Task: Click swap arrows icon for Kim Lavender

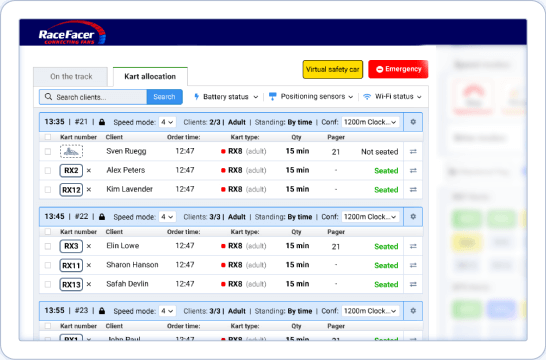Action: pyautogui.click(x=413, y=189)
